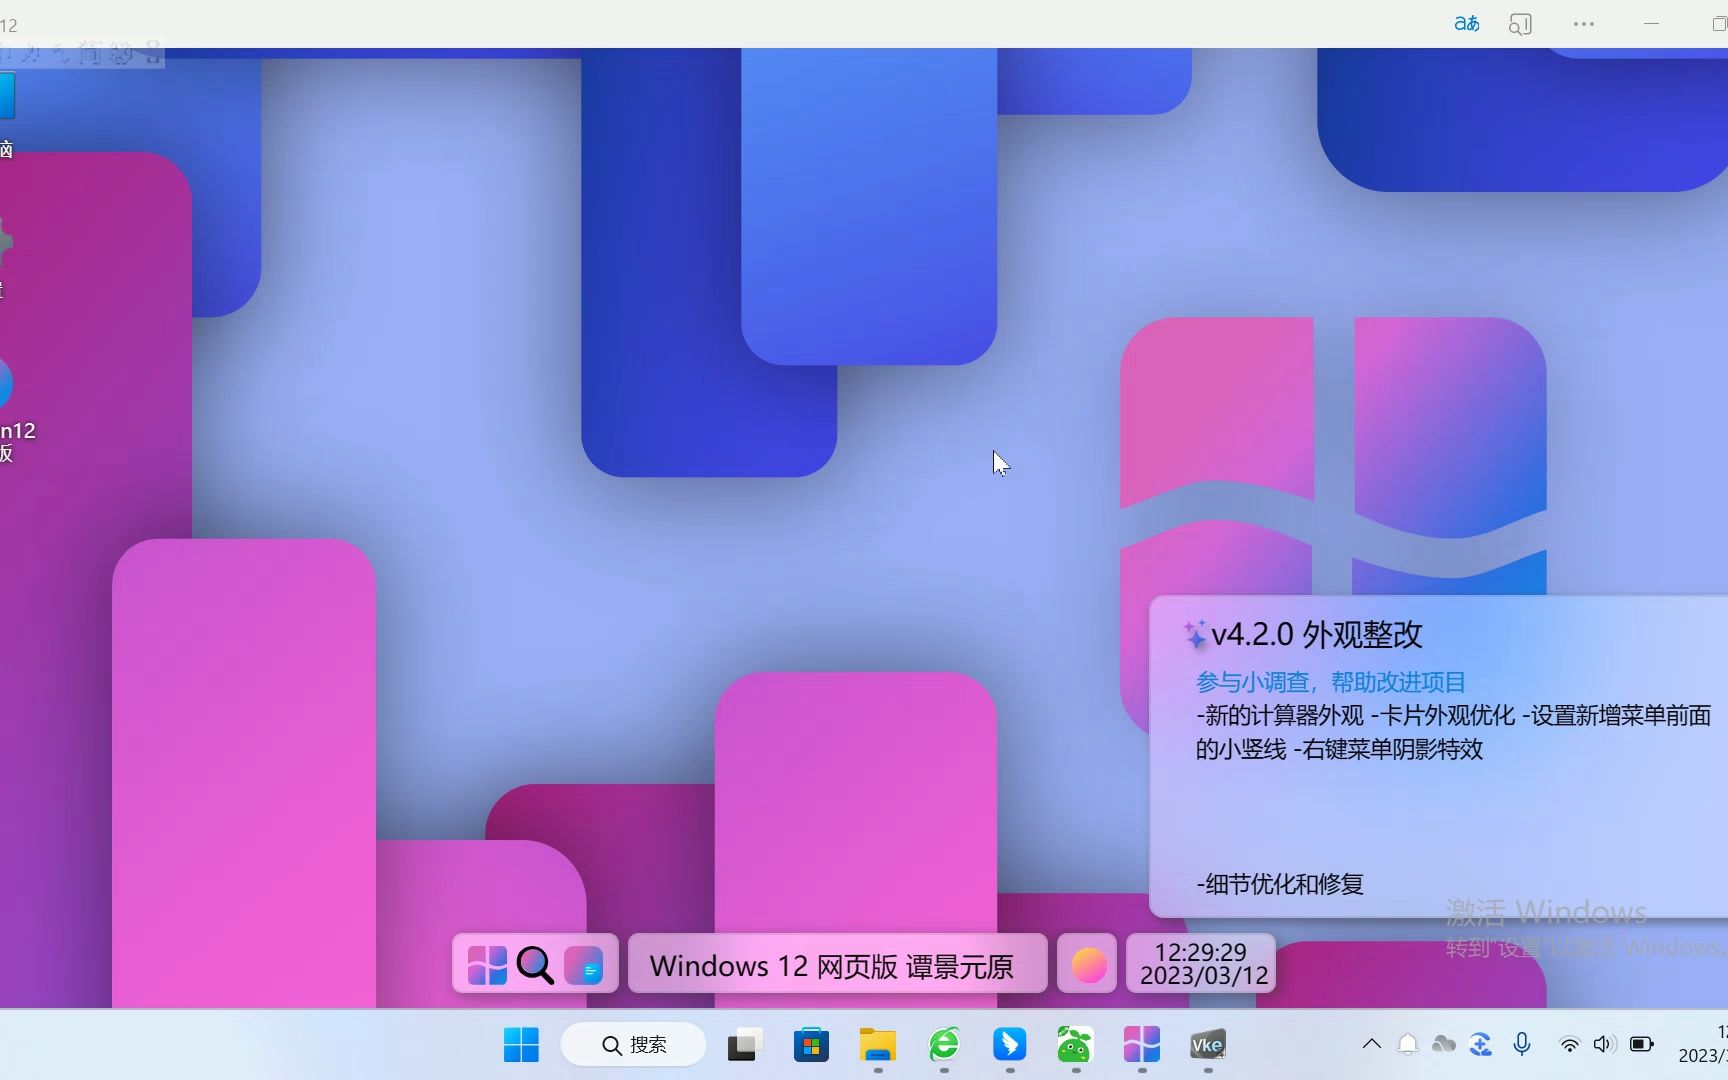Open the green e browser on the taskbar
Image resolution: width=1728 pixels, height=1080 pixels.
[x=944, y=1045]
